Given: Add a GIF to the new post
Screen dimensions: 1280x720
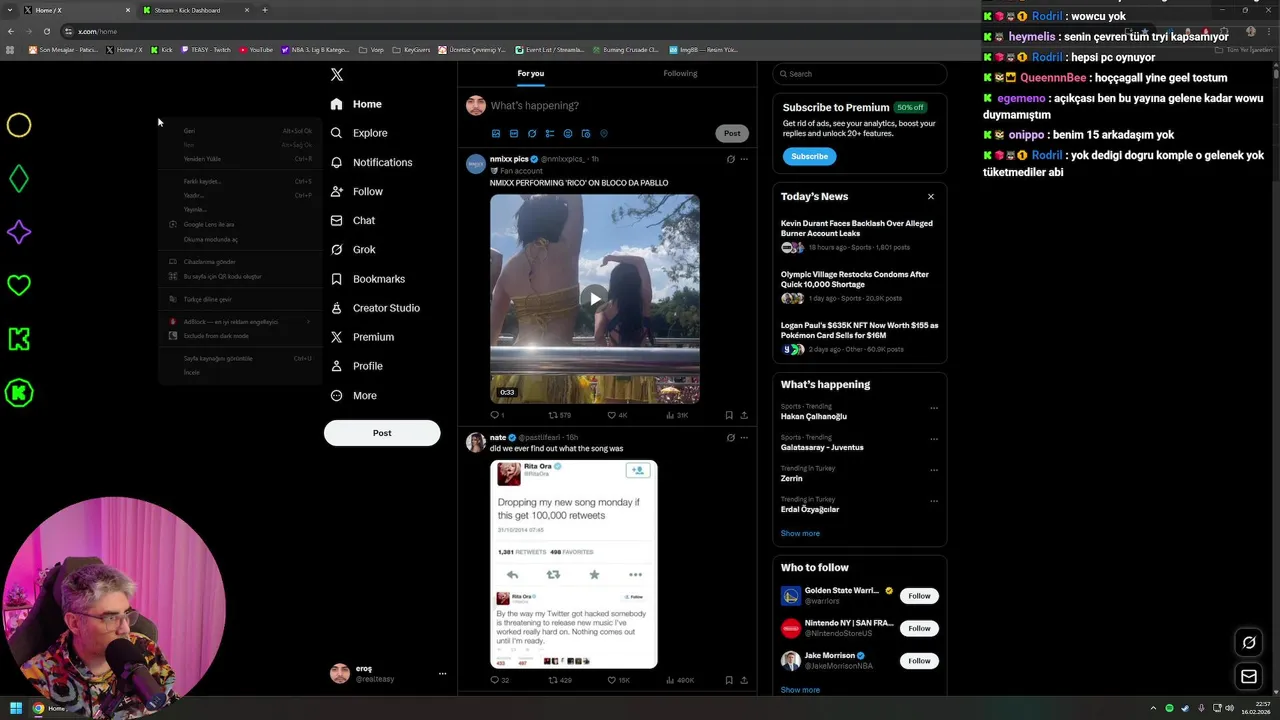Looking at the screenshot, I should [514, 133].
